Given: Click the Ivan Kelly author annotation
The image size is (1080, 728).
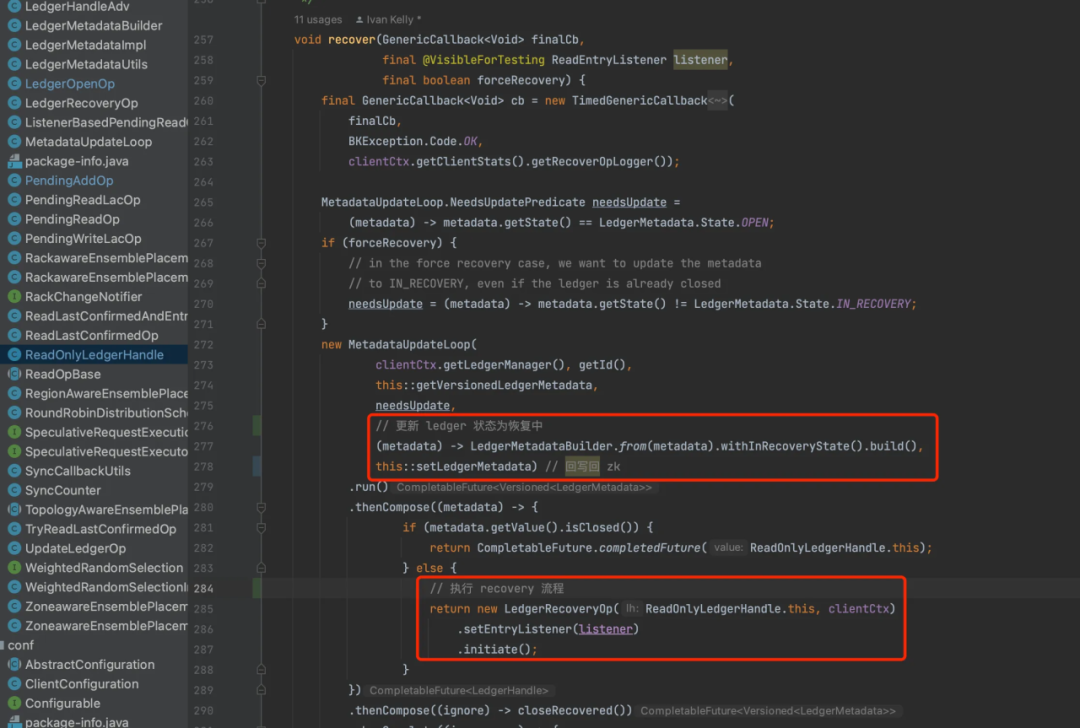Looking at the screenshot, I should (388, 19).
